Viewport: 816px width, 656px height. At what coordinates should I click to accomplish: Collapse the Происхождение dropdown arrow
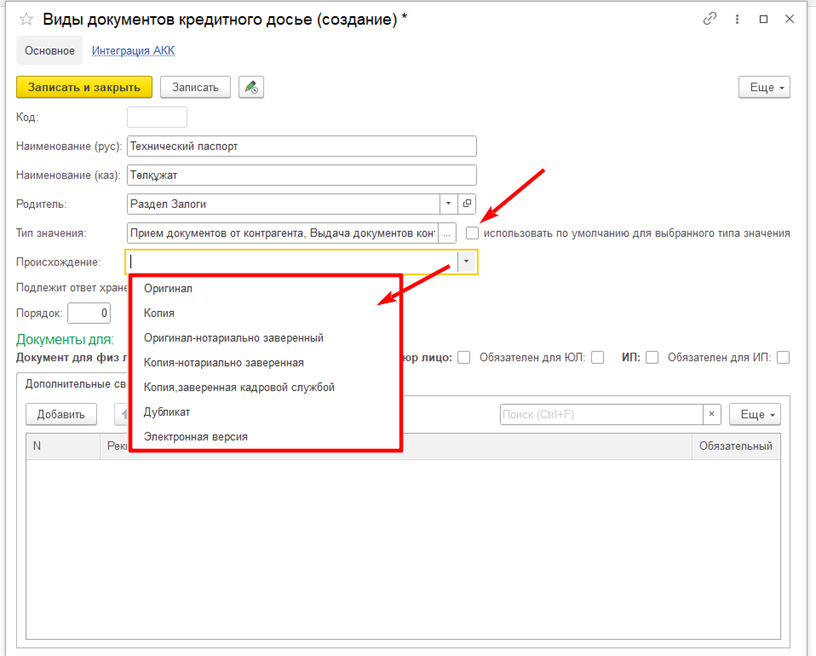[467, 262]
